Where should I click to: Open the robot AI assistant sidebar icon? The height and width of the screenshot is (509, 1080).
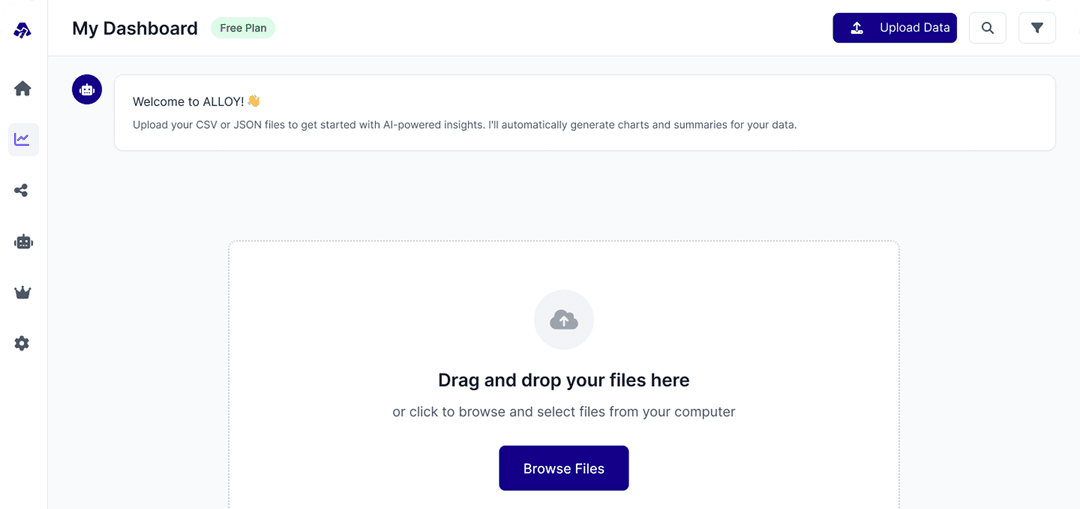23,242
